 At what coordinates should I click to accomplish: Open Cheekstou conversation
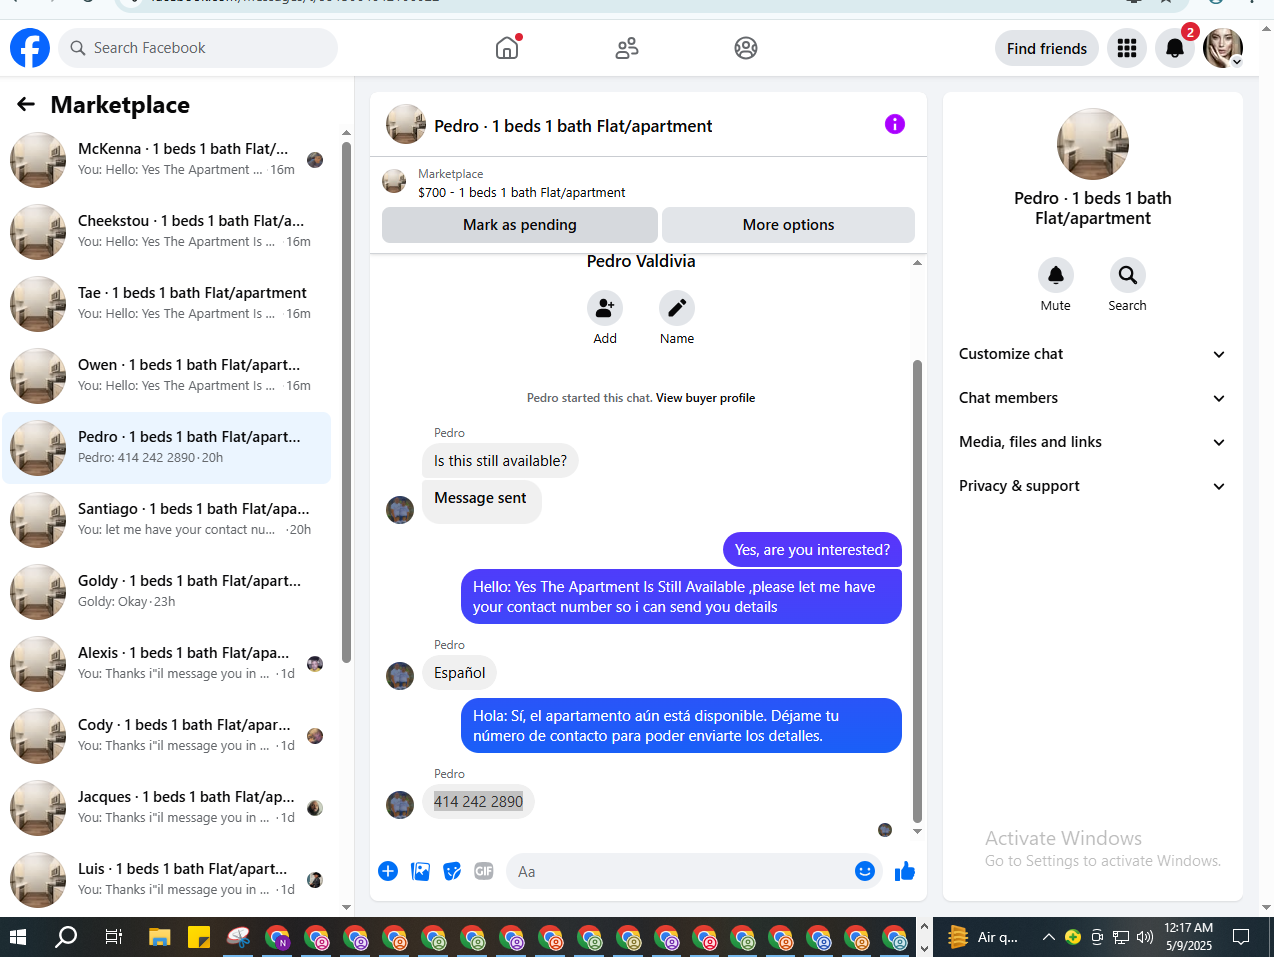point(167,232)
